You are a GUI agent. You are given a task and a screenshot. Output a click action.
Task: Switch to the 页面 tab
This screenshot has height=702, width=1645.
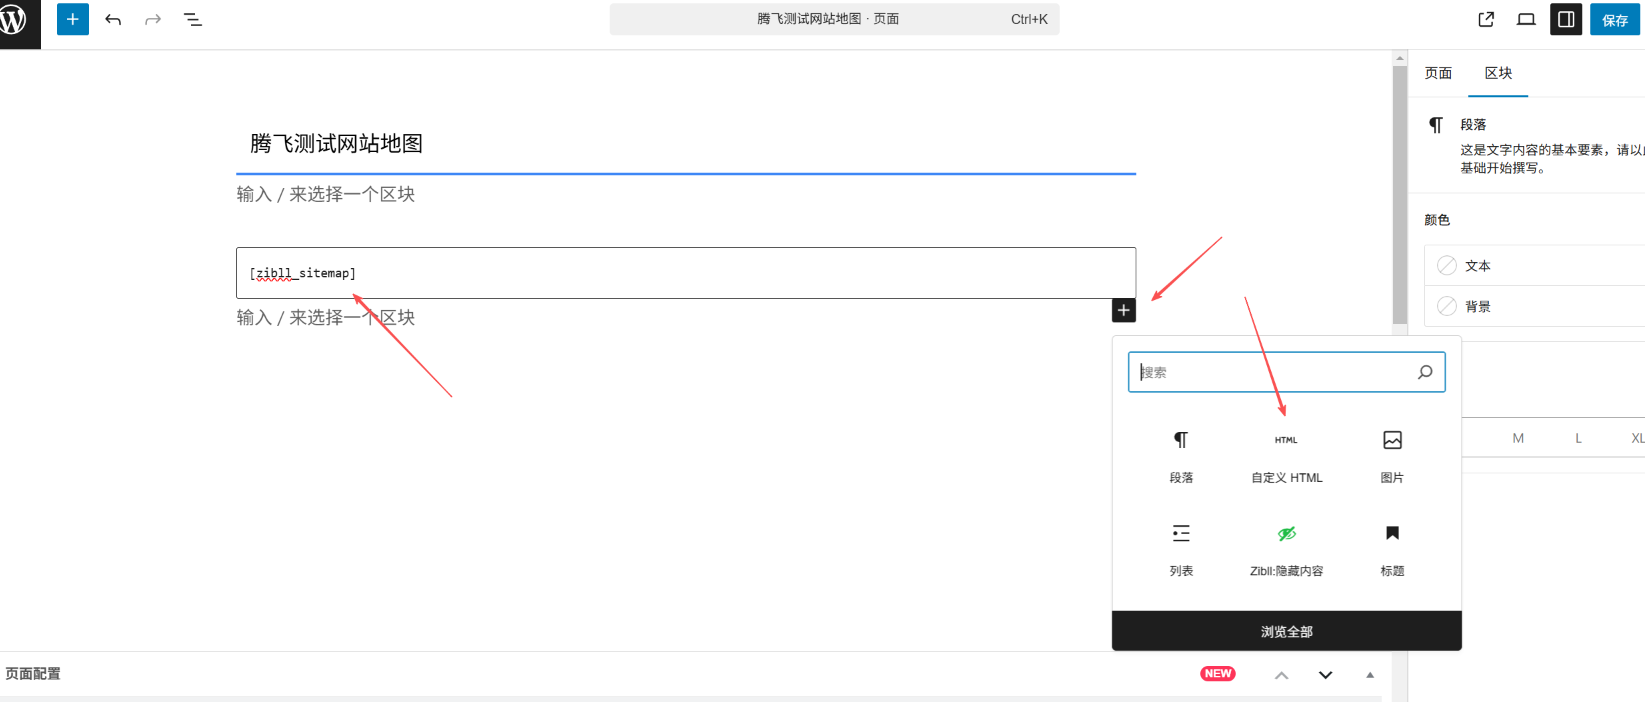(x=1438, y=73)
